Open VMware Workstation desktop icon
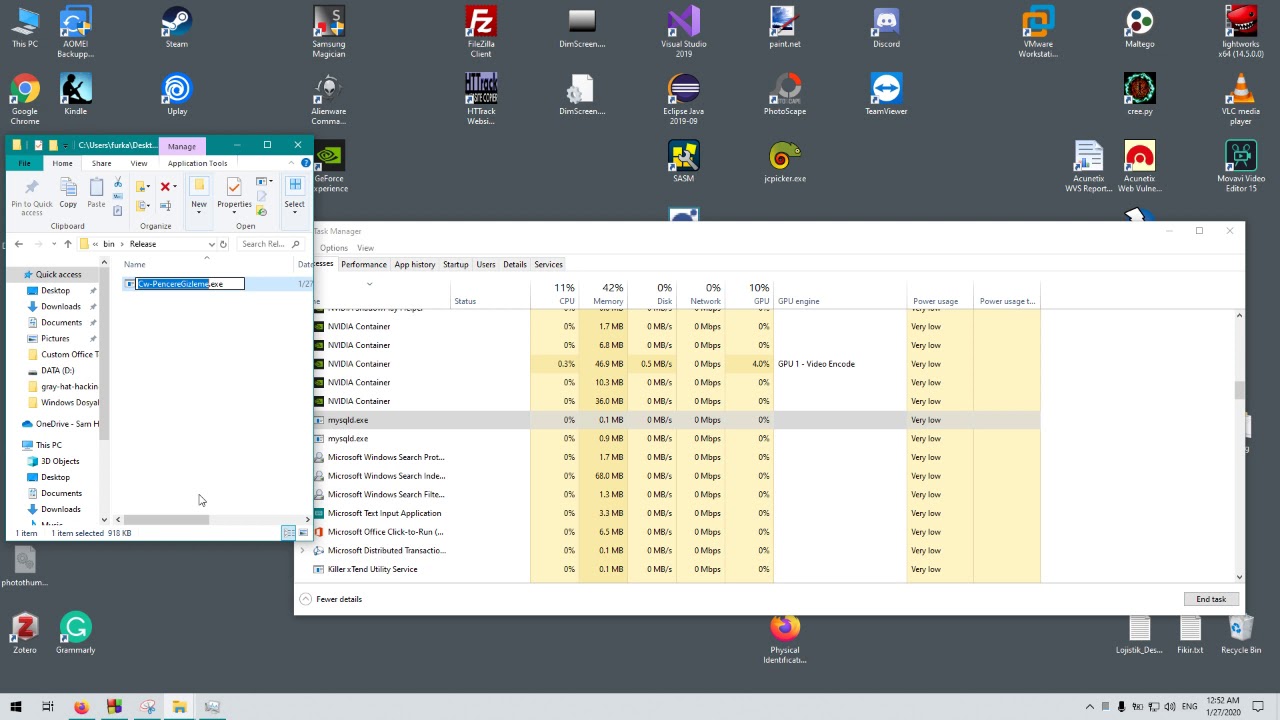Image resolution: width=1280 pixels, height=720 pixels. 1038,32
